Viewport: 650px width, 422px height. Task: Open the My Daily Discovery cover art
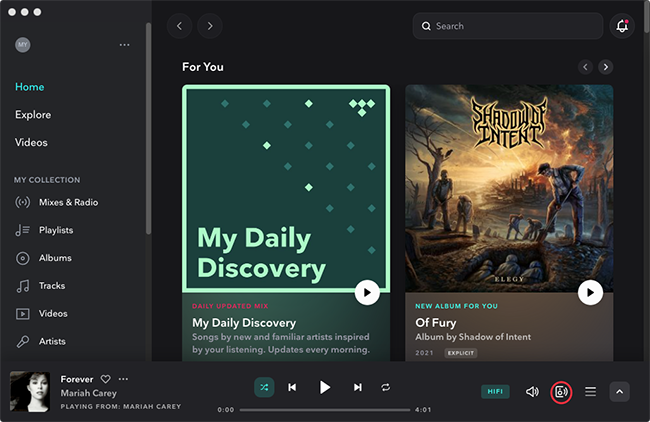pos(286,189)
